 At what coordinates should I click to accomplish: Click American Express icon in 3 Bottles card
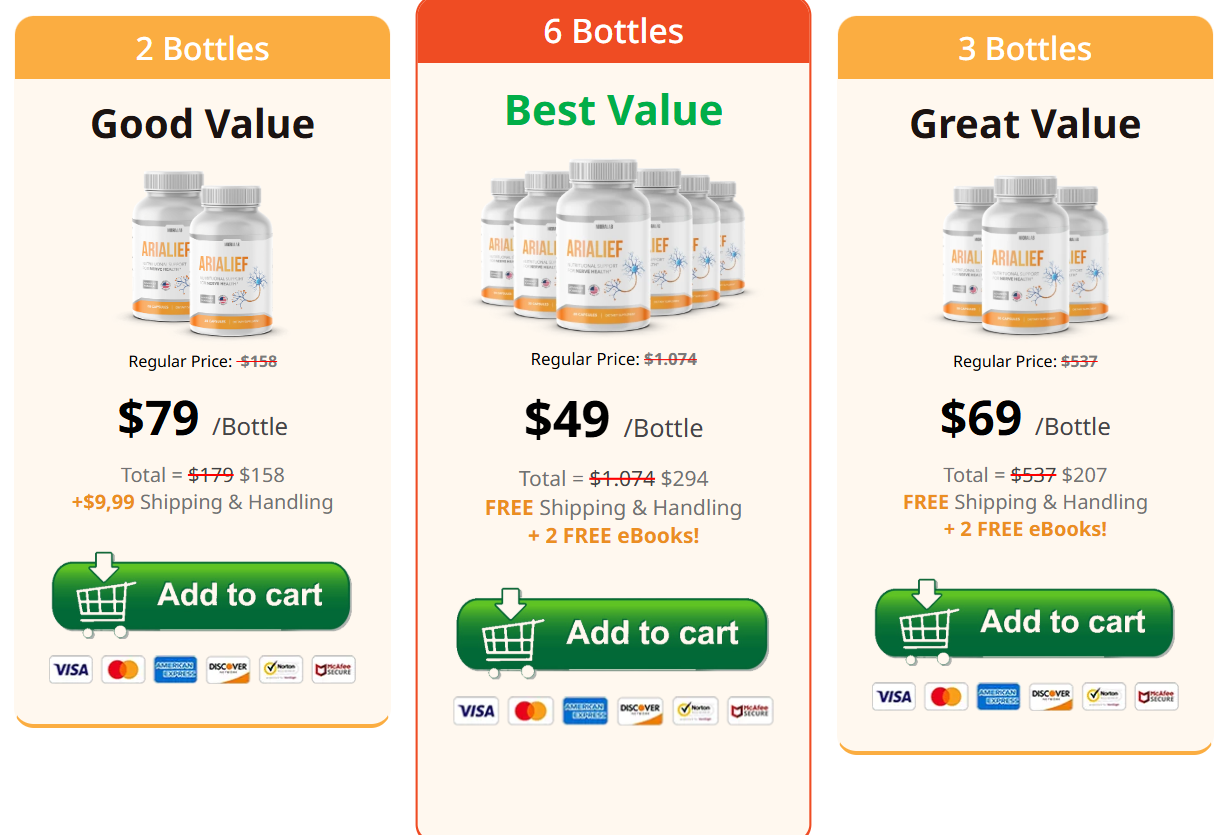coord(998,697)
